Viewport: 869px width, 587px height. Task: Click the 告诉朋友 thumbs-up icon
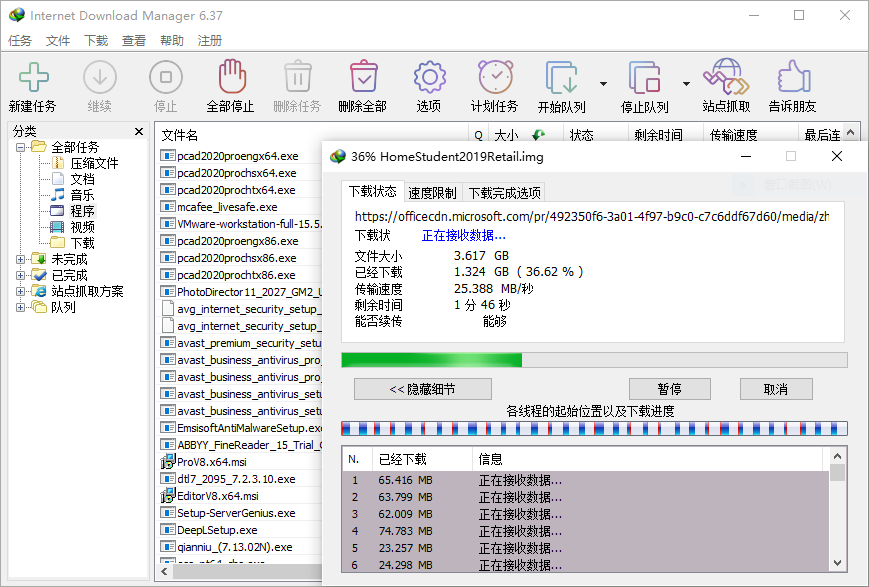(x=792, y=79)
